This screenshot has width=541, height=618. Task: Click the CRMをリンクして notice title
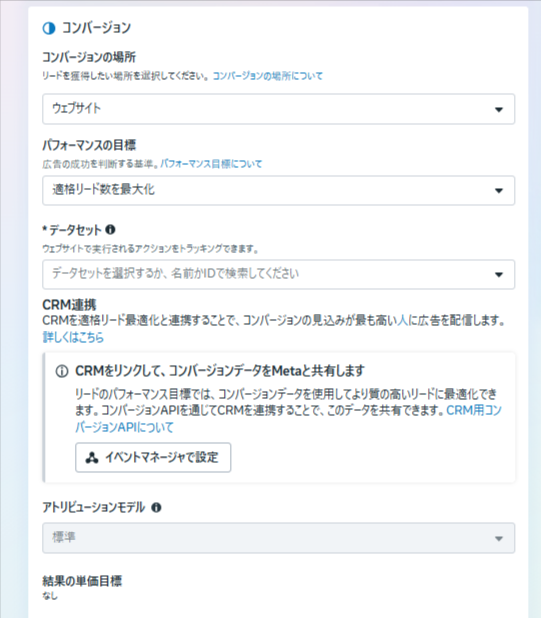(x=220, y=371)
